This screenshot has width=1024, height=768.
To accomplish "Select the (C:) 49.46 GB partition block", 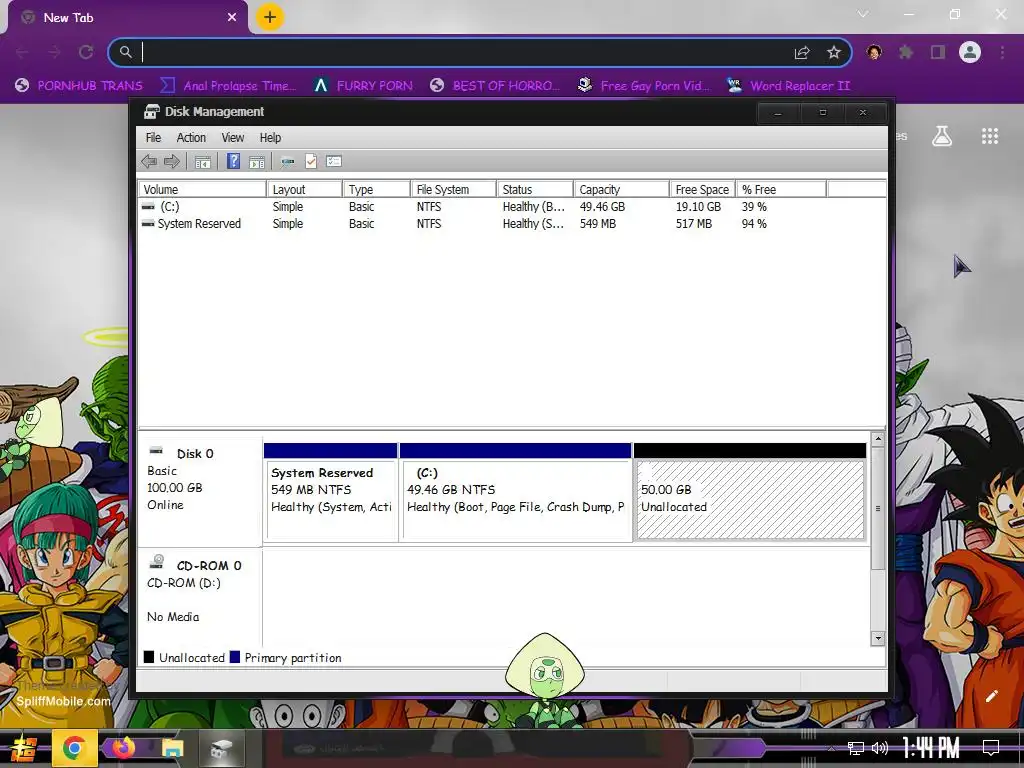I will click(515, 492).
